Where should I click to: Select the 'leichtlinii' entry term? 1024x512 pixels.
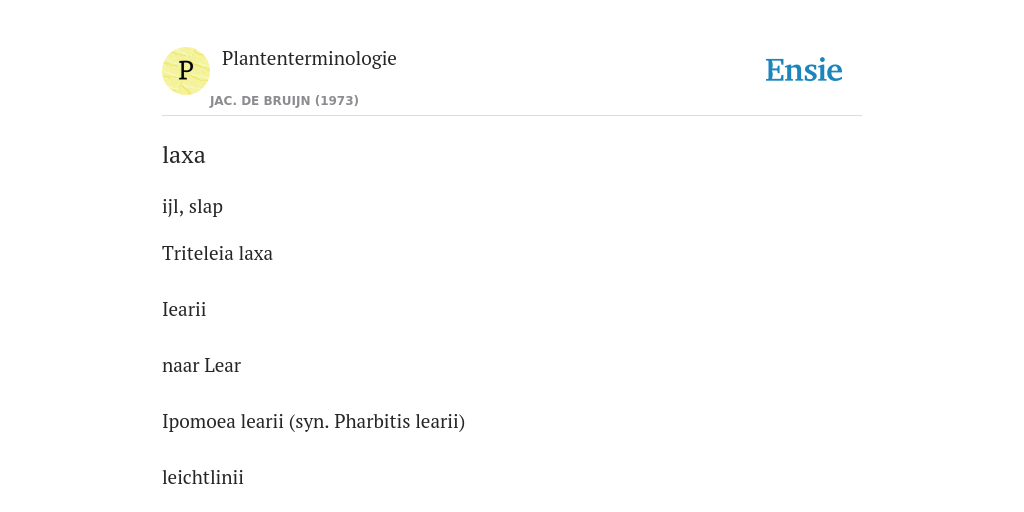pyautogui.click(x=203, y=478)
